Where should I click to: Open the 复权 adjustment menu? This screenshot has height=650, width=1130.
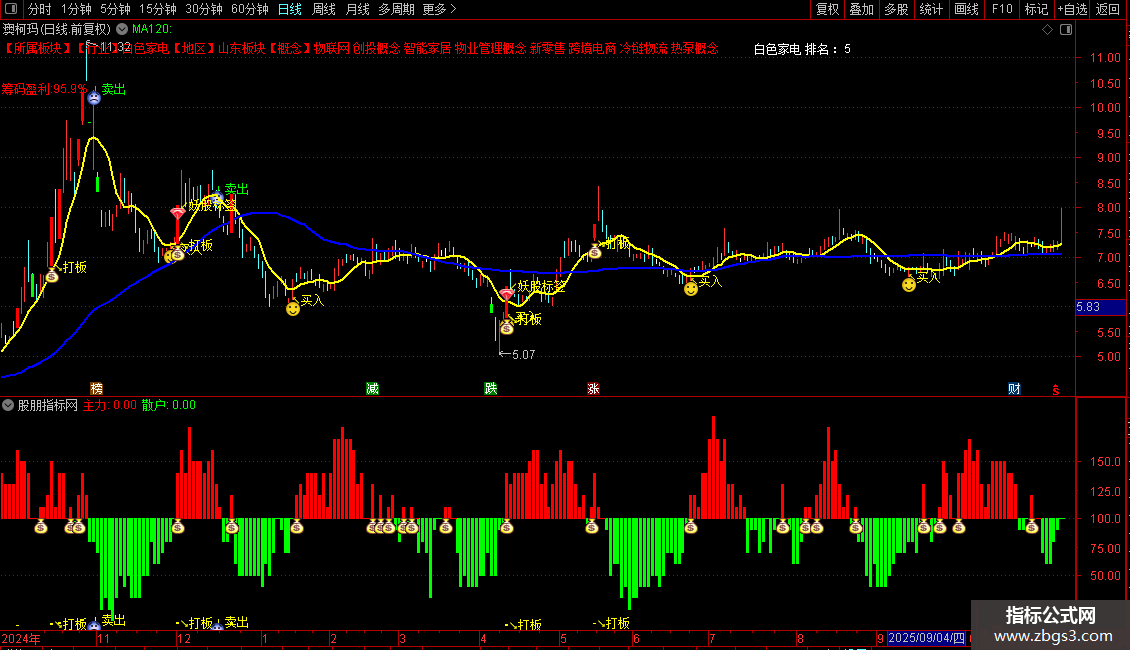point(827,9)
